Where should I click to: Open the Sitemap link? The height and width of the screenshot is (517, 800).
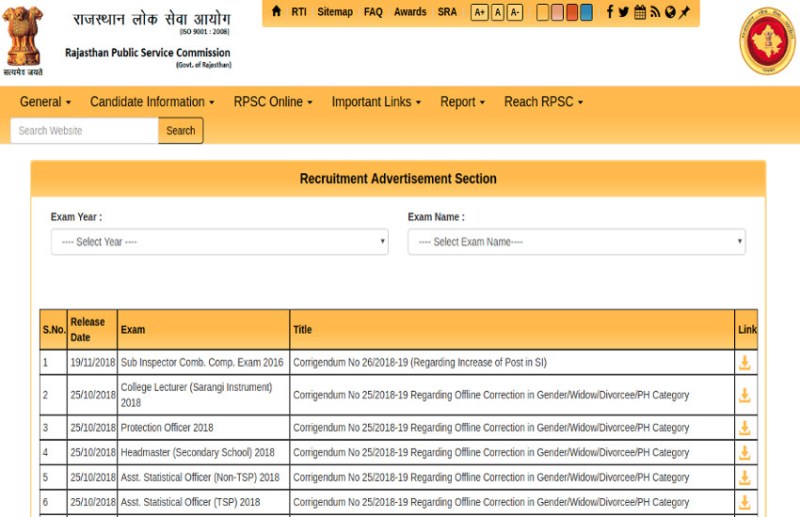click(335, 12)
